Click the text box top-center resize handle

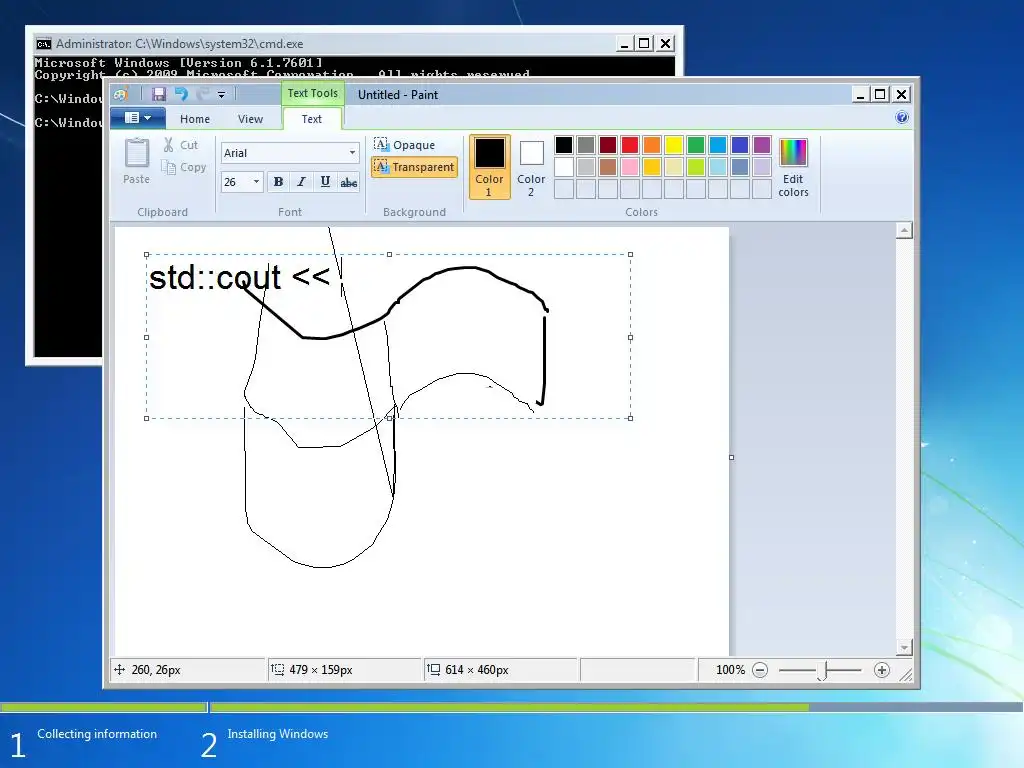389,255
